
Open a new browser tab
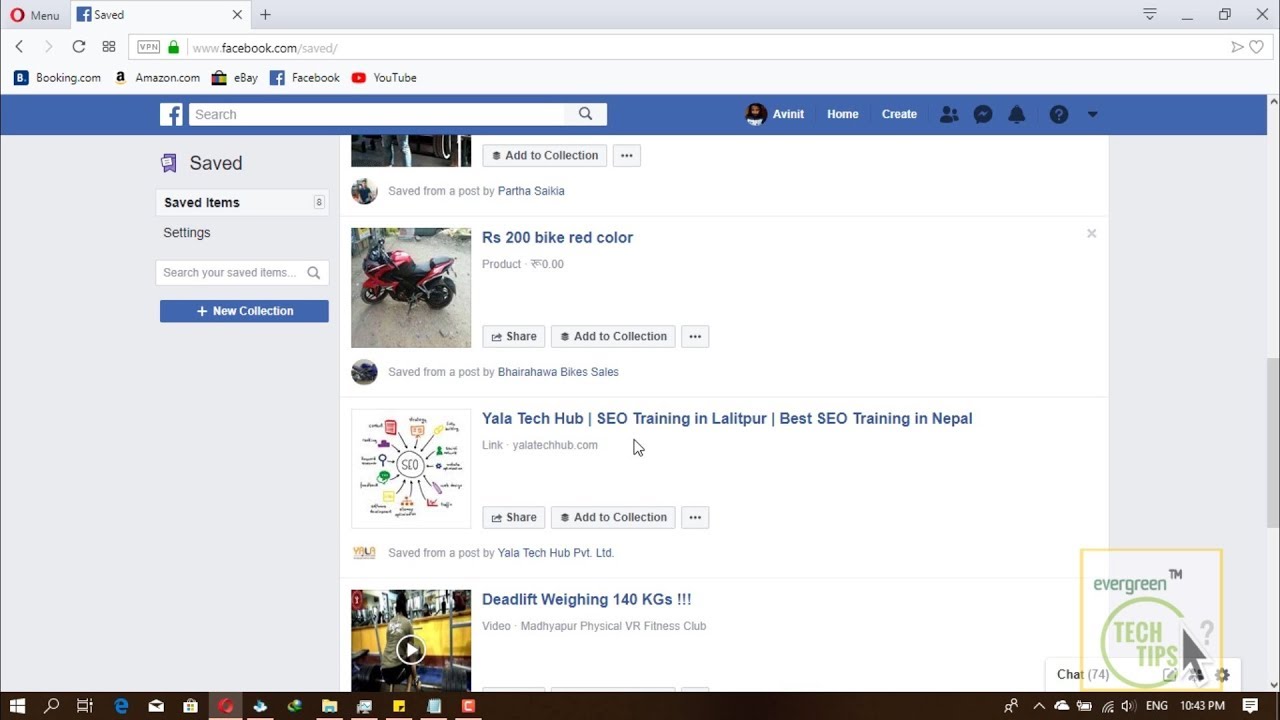pyautogui.click(x=265, y=15)
